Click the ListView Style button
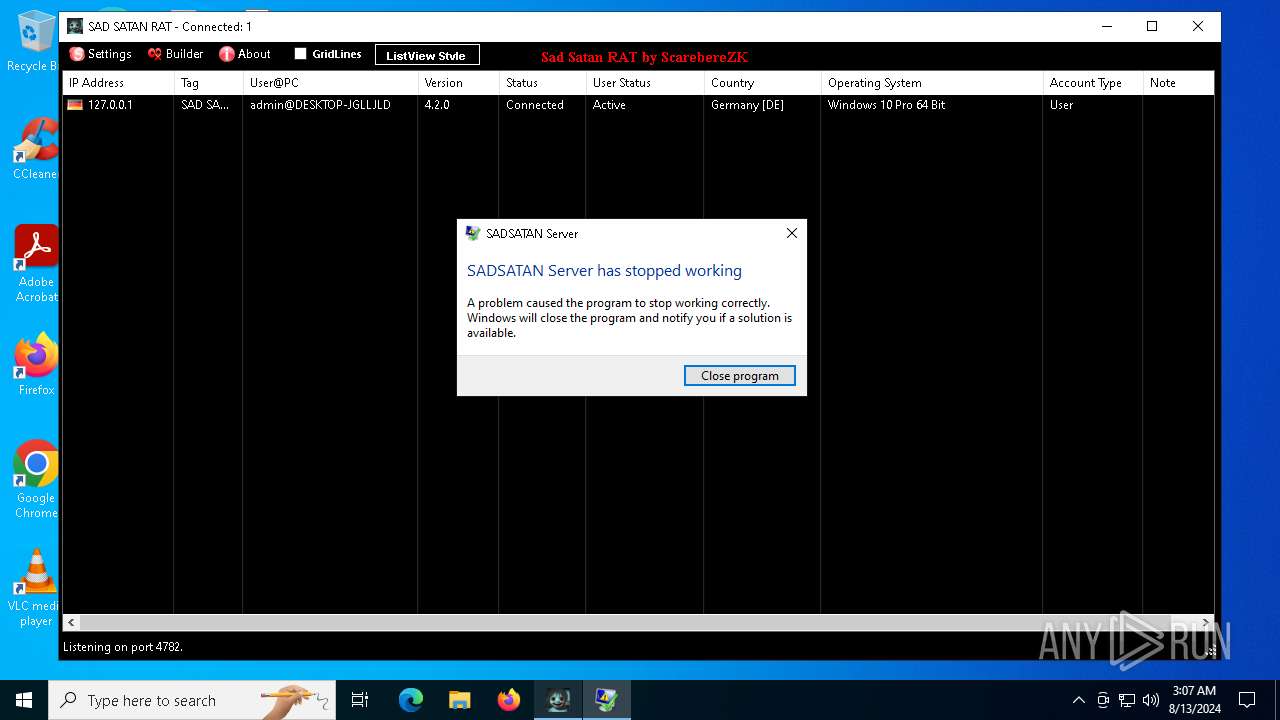 click(x=427, y=55)
